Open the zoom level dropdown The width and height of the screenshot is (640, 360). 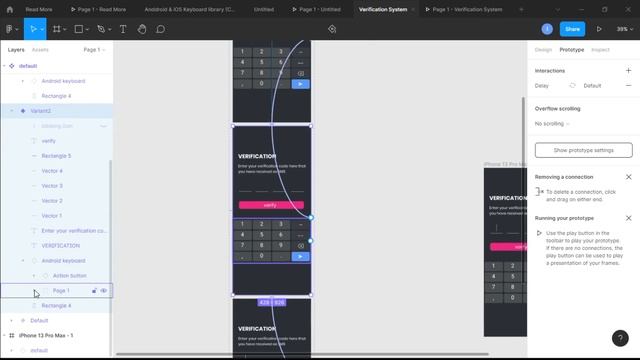pyautogui.click(x=624, y=29)
